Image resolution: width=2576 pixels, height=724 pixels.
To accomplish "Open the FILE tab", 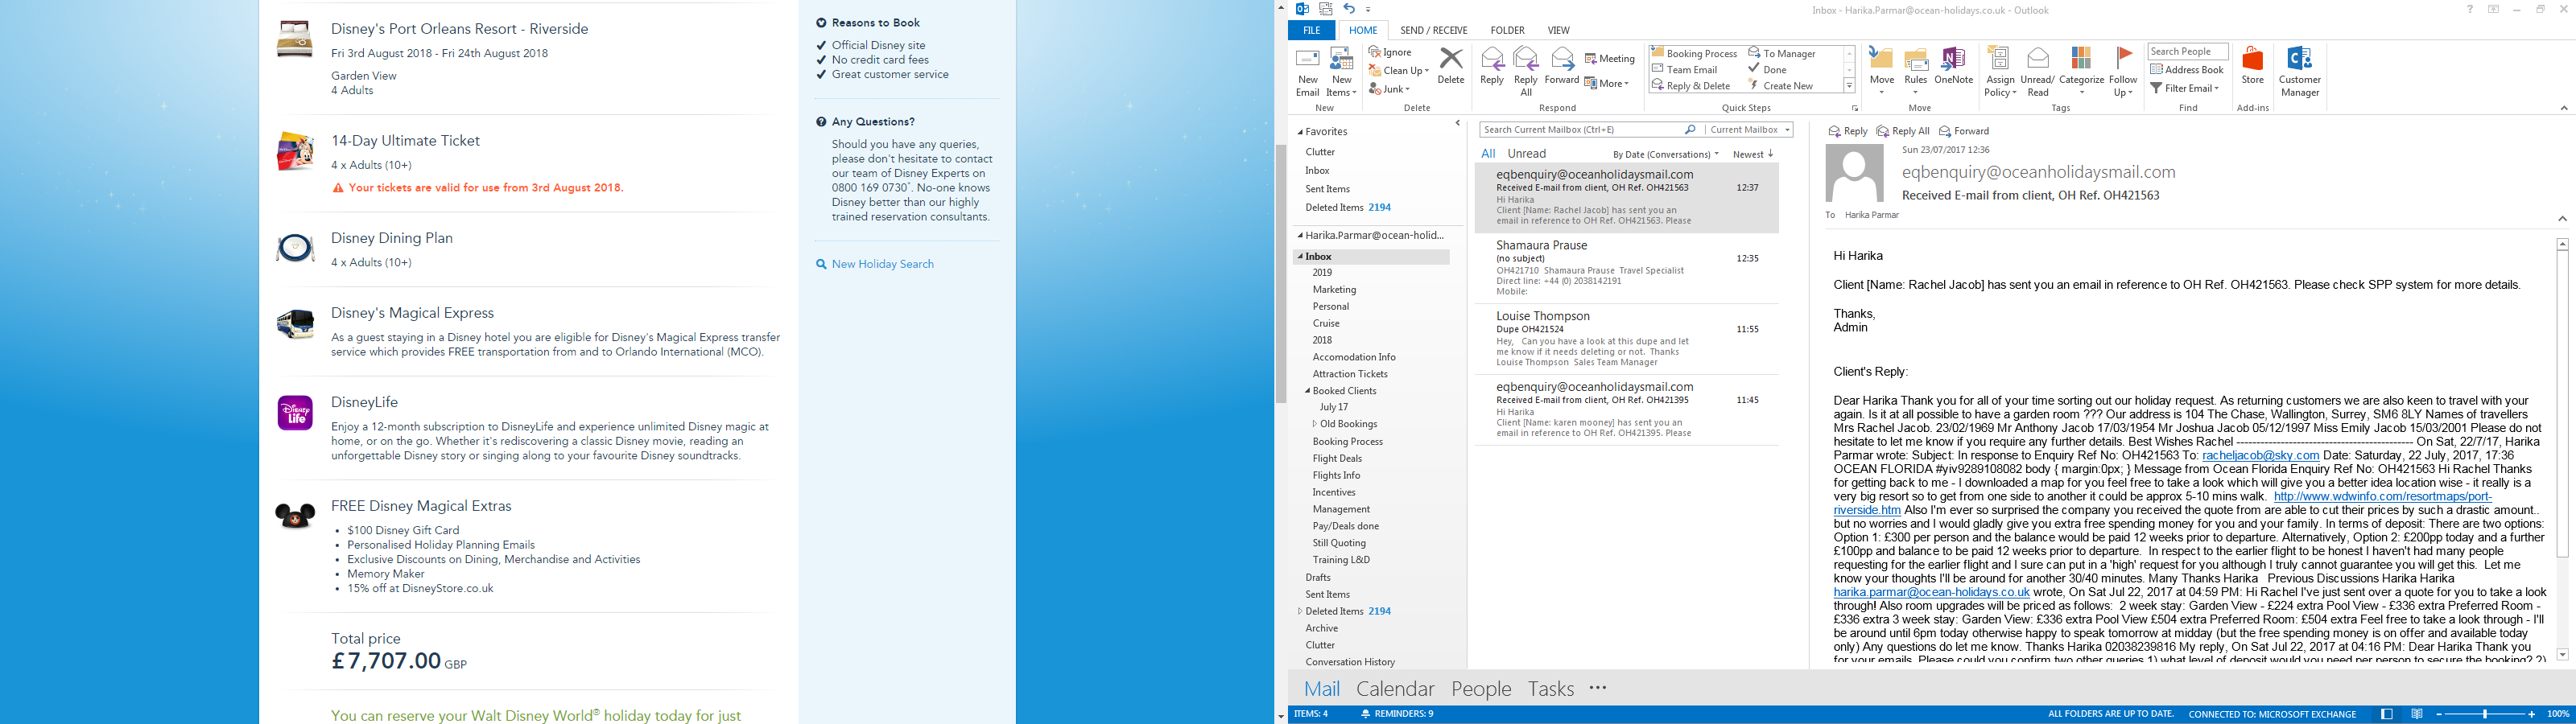I will [x=1311, y=30].
